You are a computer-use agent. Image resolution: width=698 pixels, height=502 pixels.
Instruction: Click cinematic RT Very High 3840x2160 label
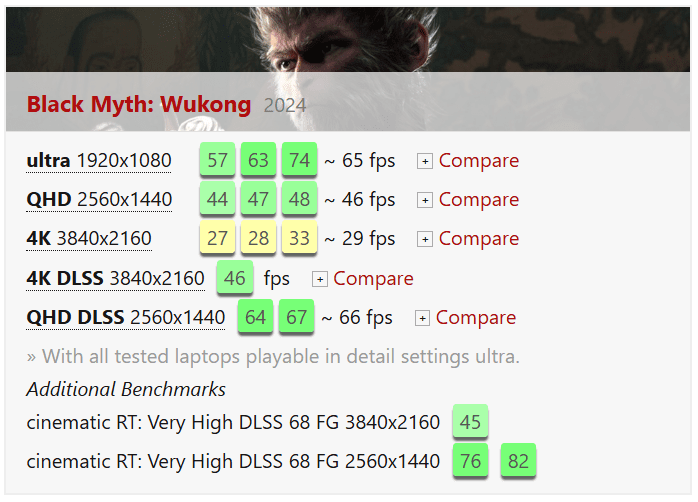click(x=233, y=422)
